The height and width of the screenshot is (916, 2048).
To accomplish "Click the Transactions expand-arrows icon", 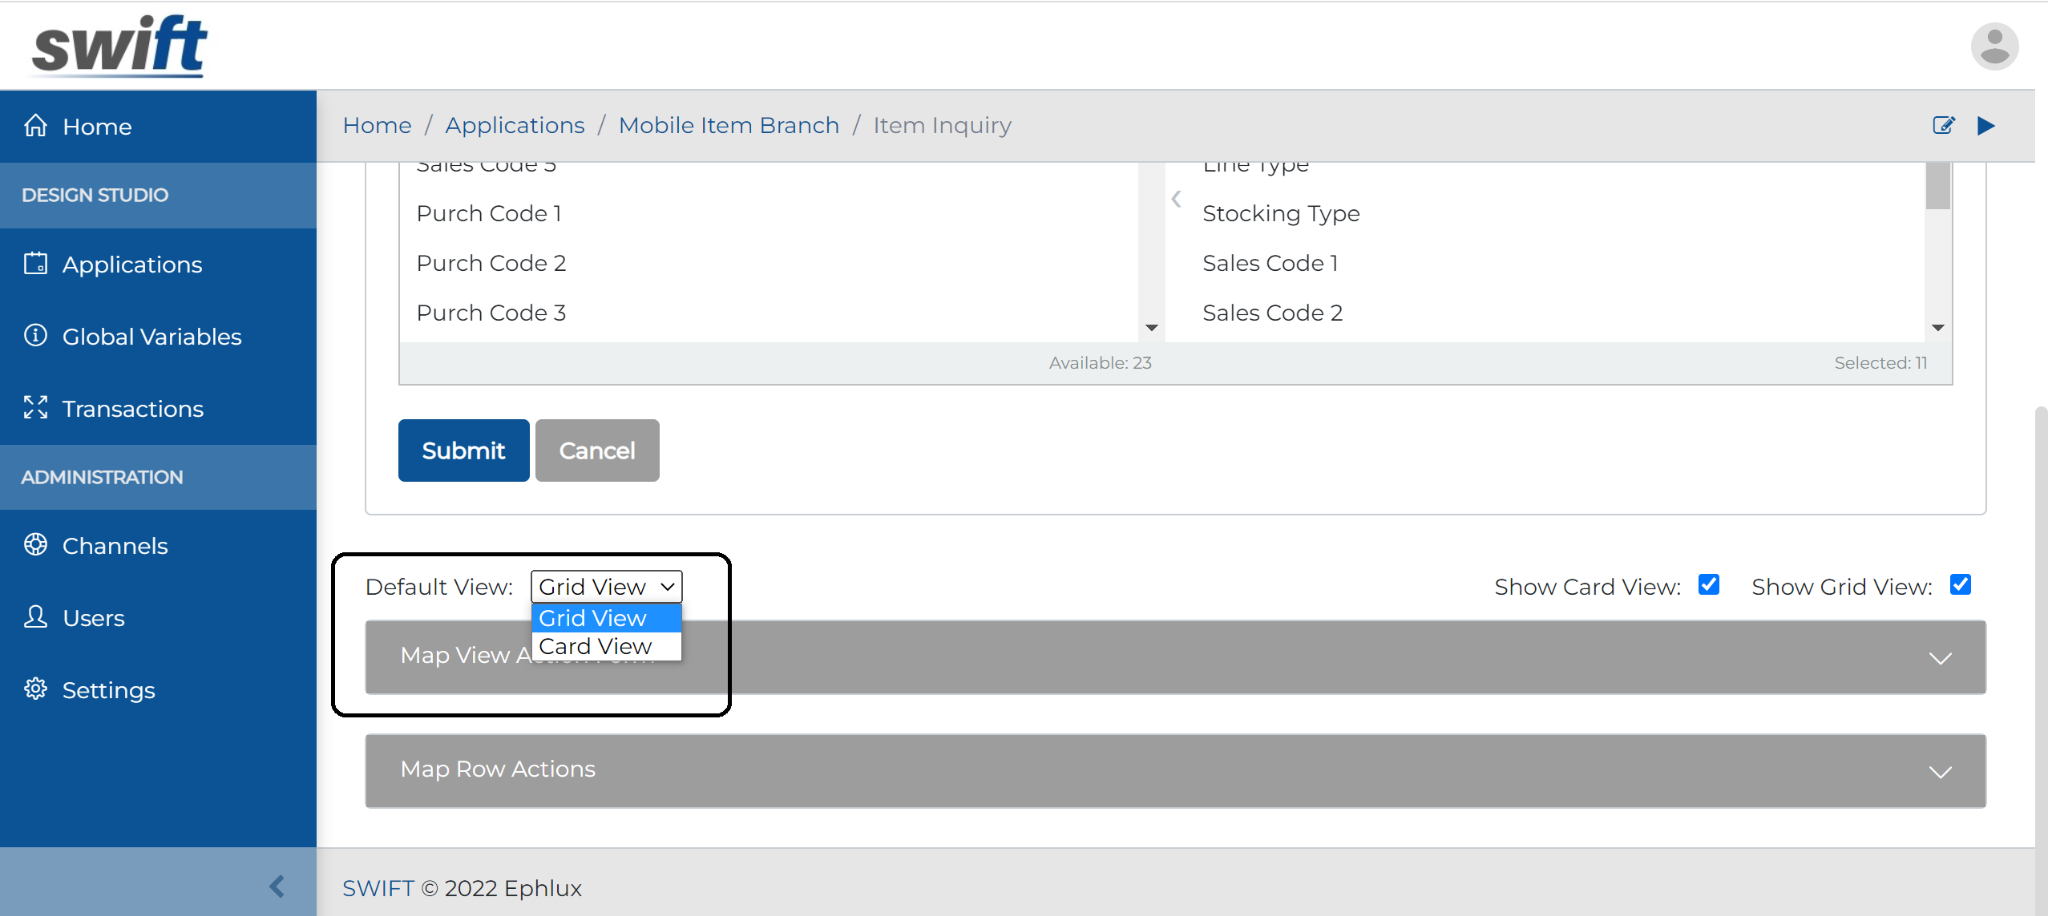I will point(36,408).
